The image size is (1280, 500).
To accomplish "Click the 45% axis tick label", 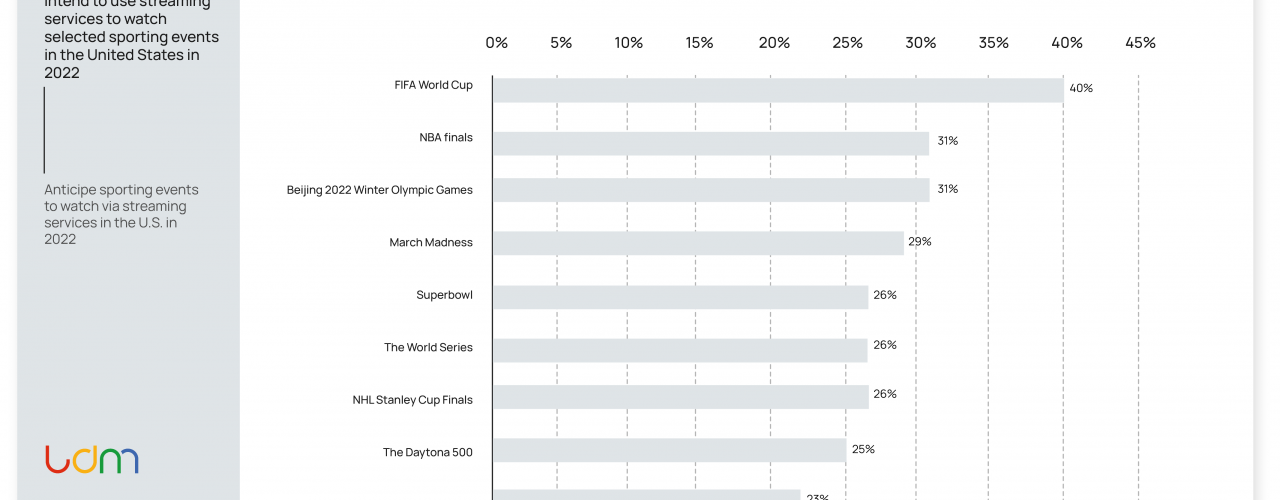I will tap(1140, 43).
